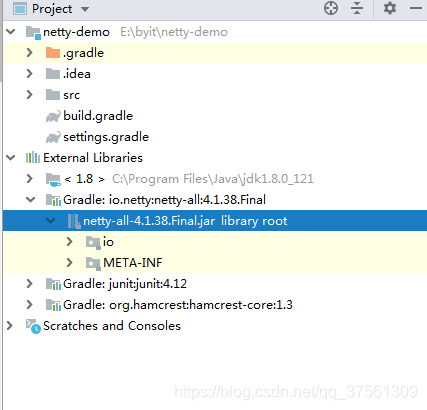Select the .idea folder label
The image size is (427, 410).
point(77,74)
